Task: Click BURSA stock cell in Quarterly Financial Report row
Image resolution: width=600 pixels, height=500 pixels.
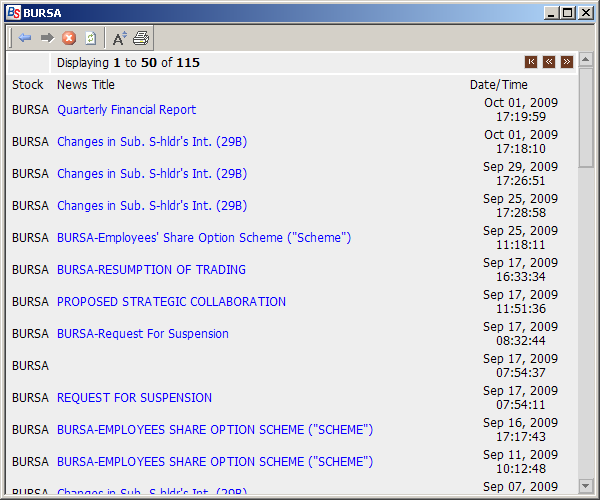Action: (30, 110)
